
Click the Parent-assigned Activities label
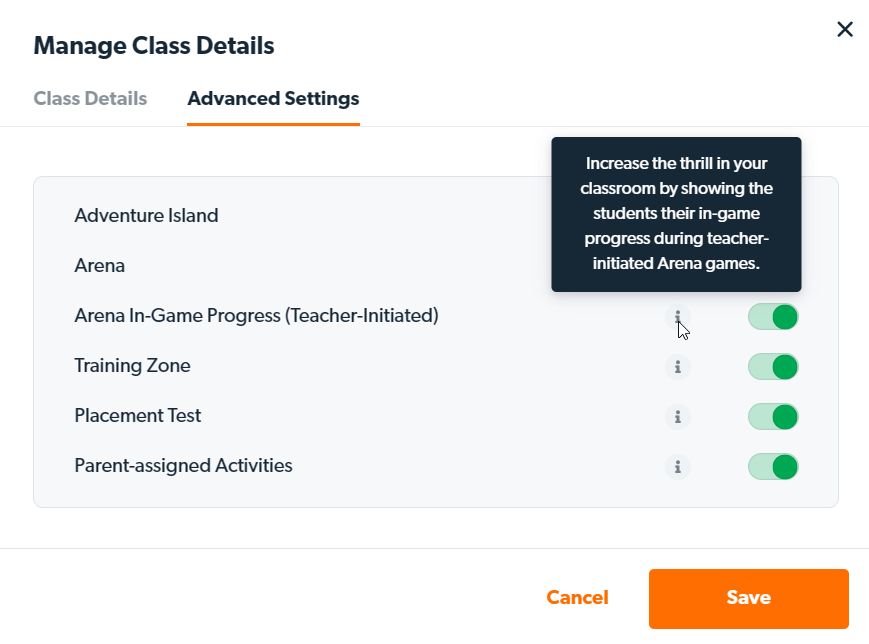pos(183,466)
